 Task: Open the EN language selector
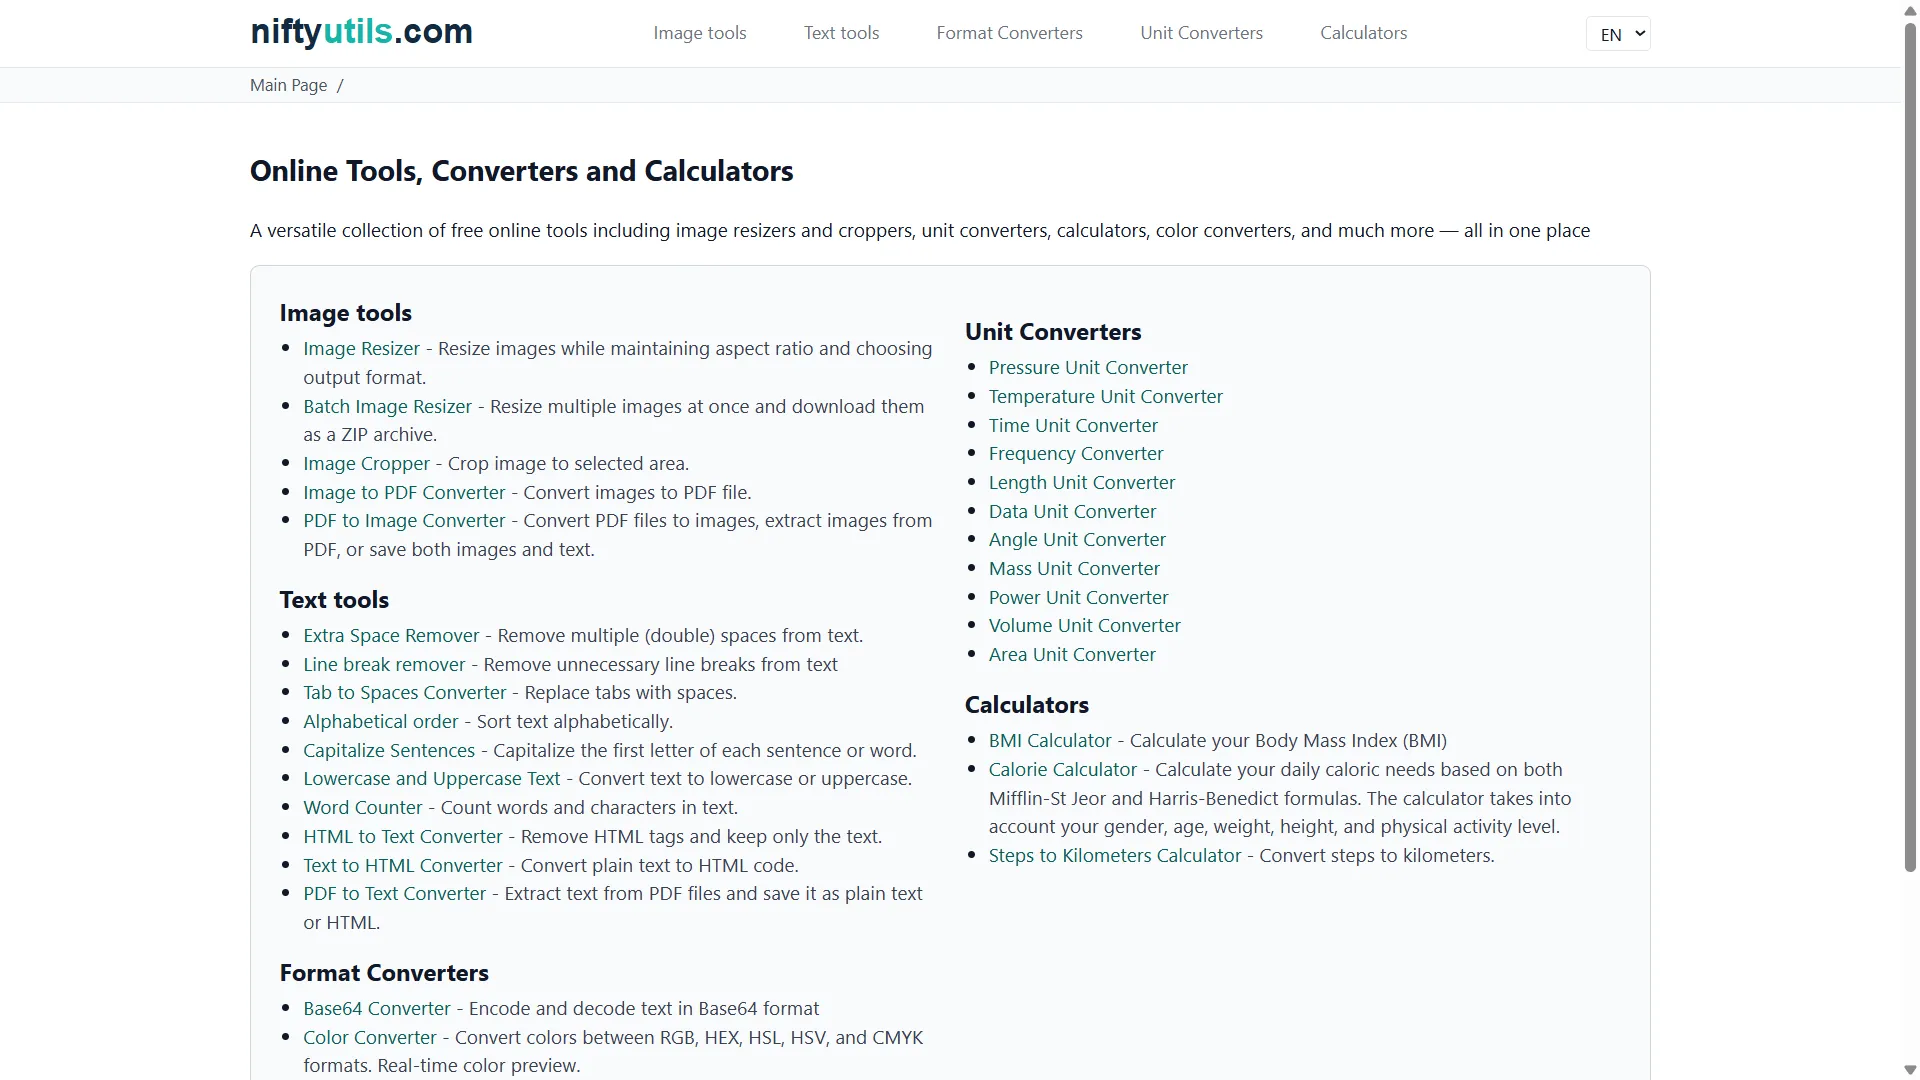click(1618, 33)
